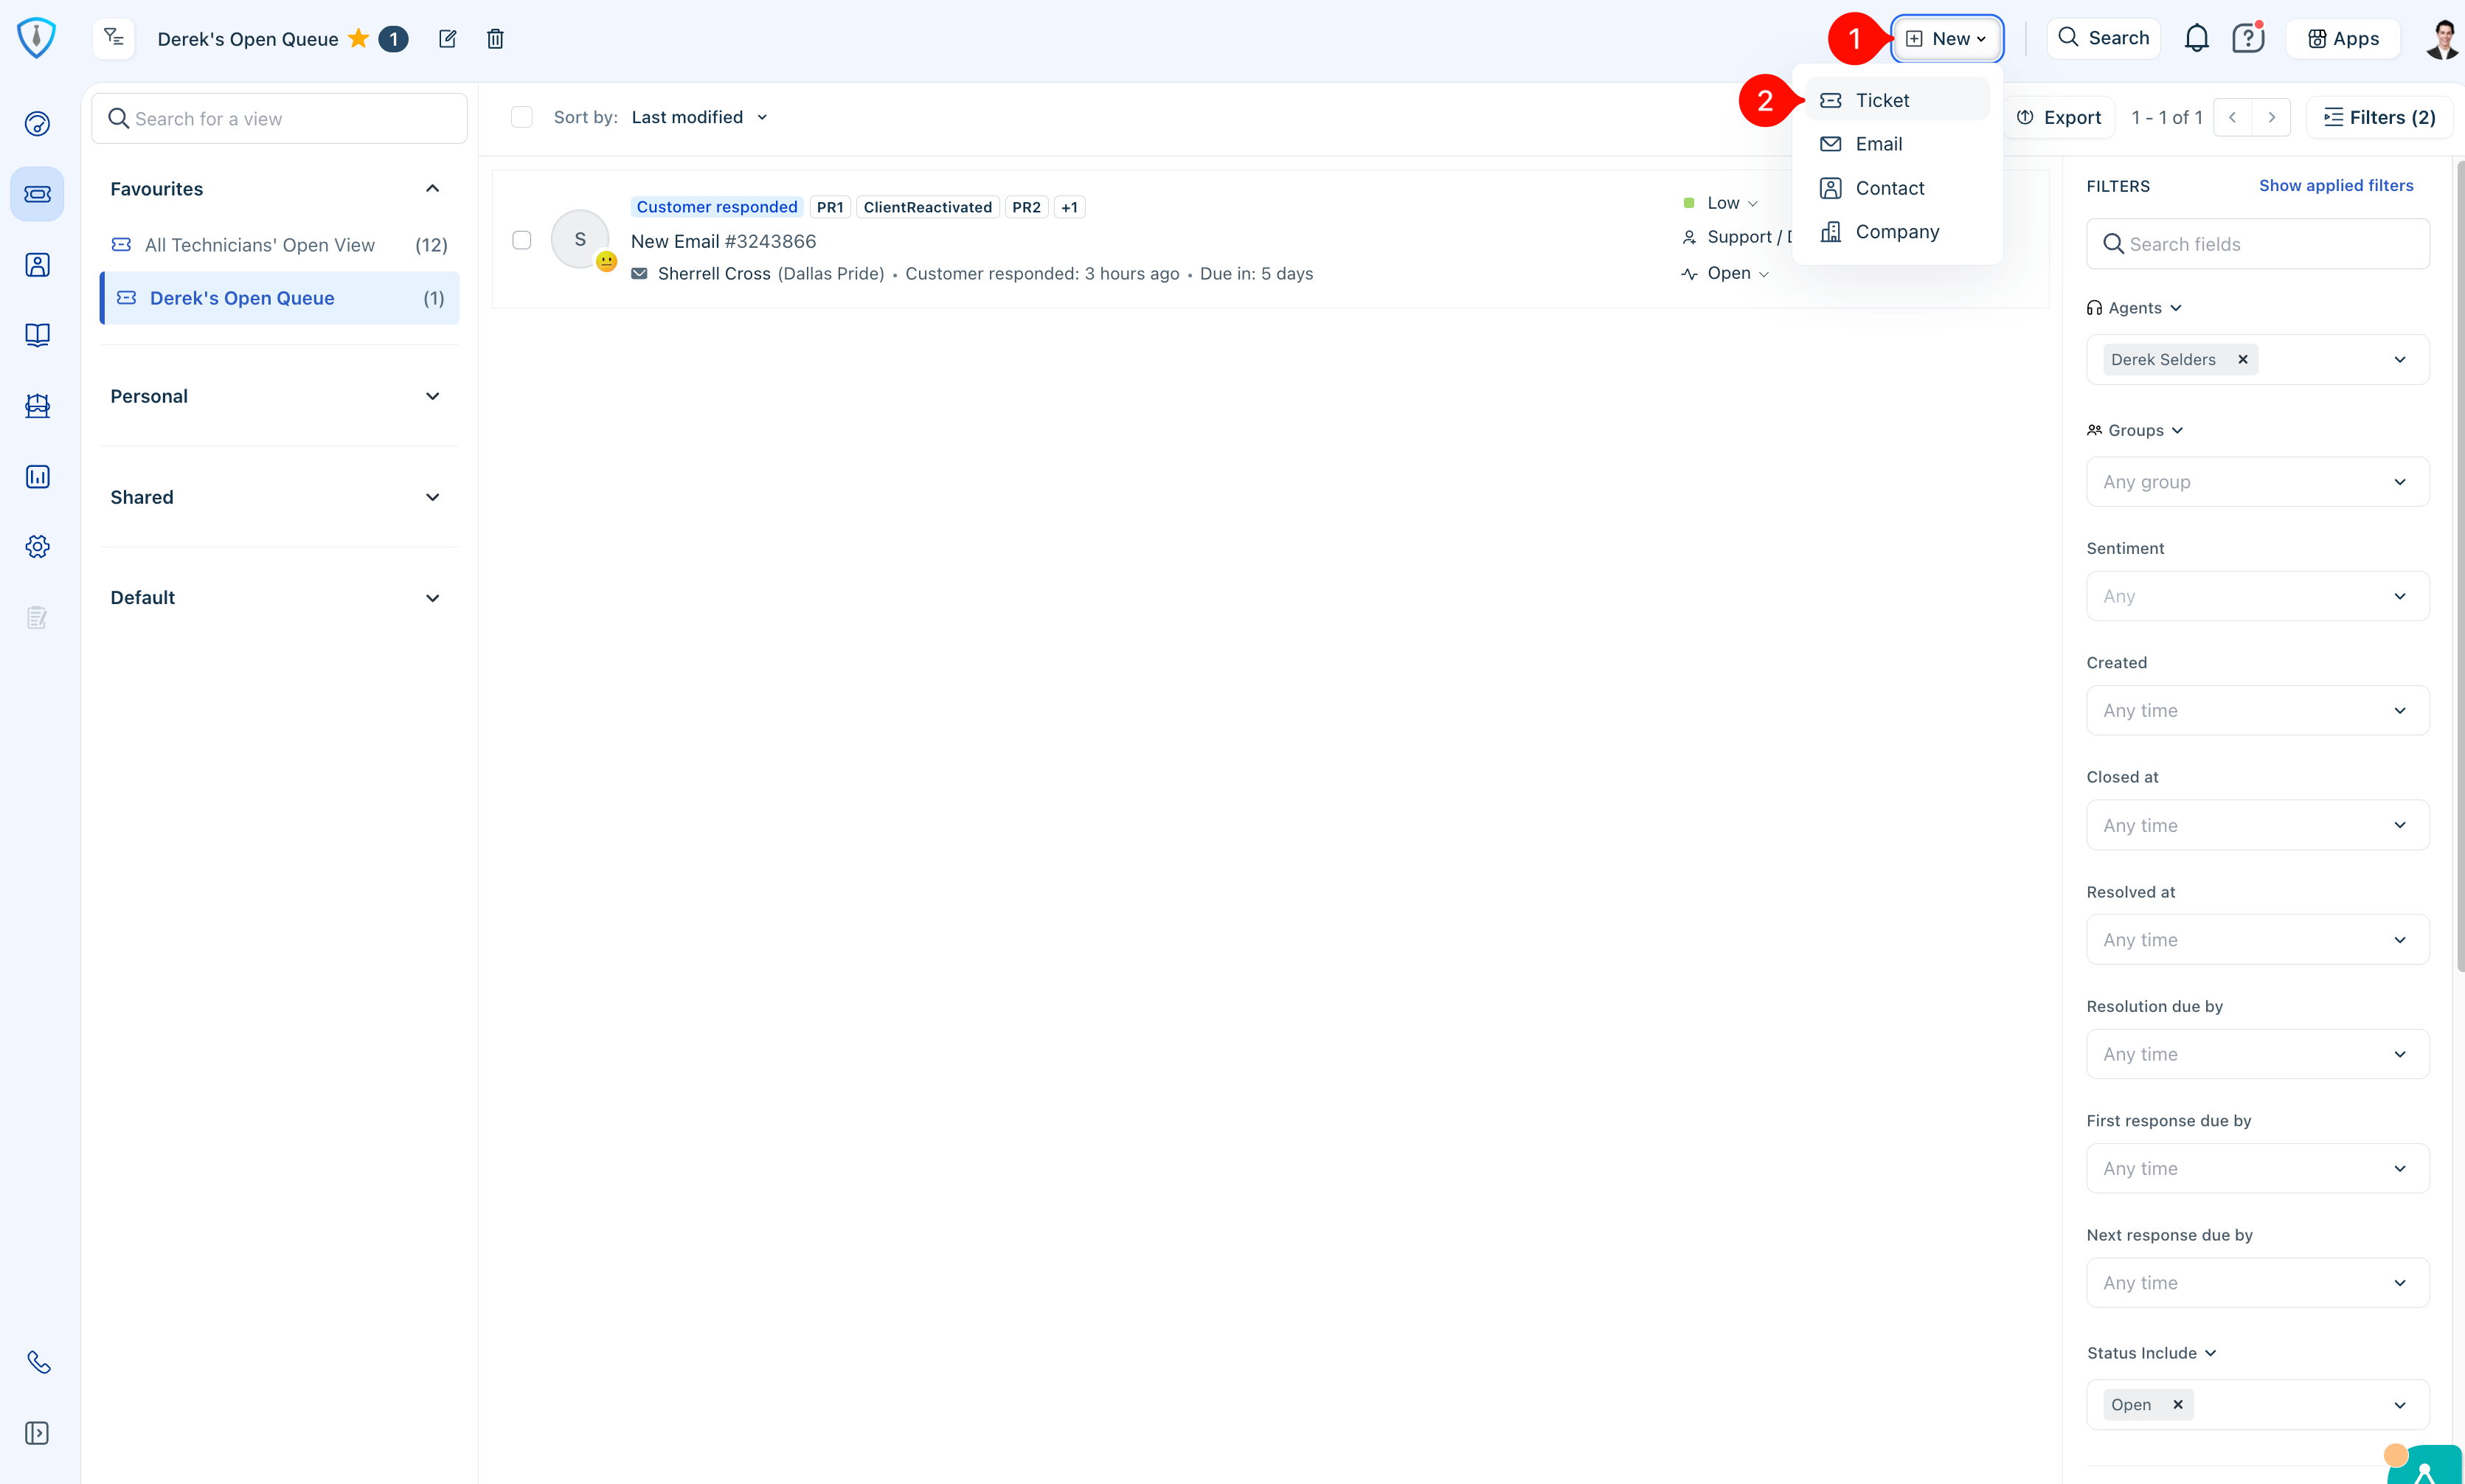The width and height of the screenshot is (2465, 1484).
Task: Open the Any group dropdown
Action: click(2256, 482)
